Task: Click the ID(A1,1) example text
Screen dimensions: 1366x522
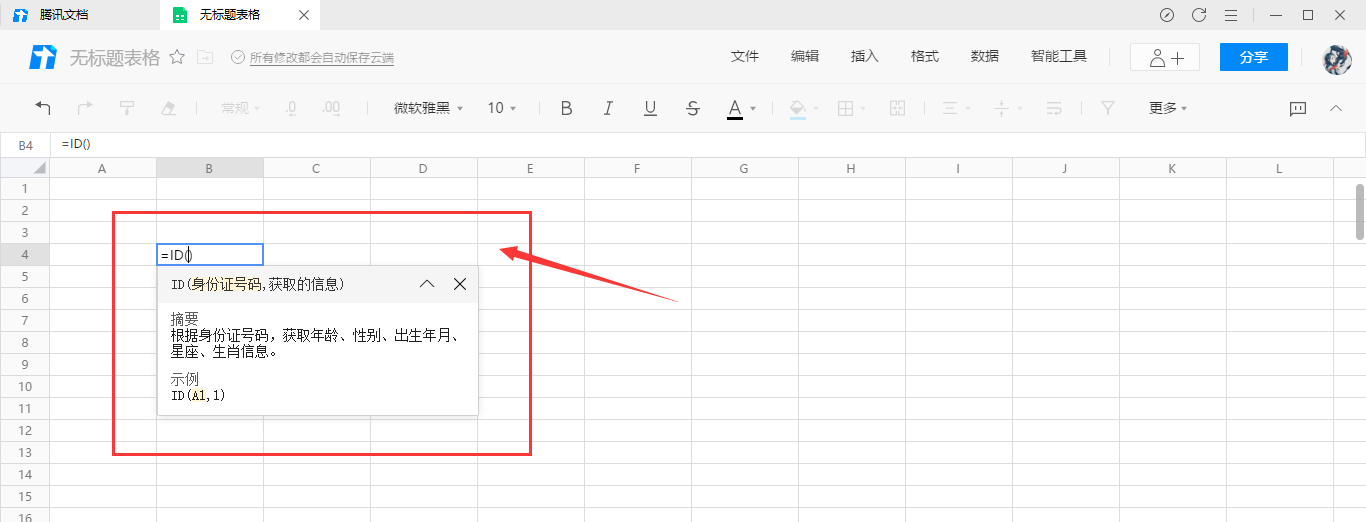Action: (x=198, y=396)
